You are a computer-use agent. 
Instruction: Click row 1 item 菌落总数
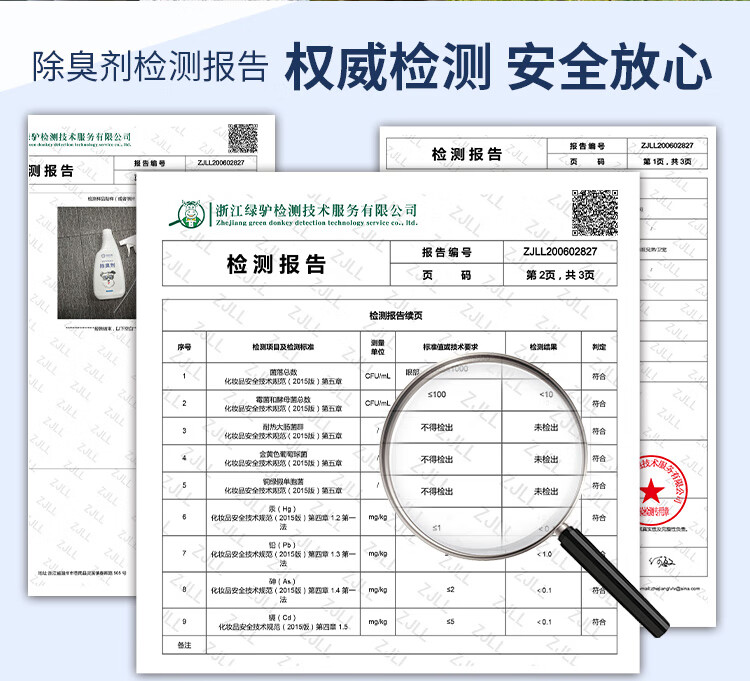coord(283,372)
